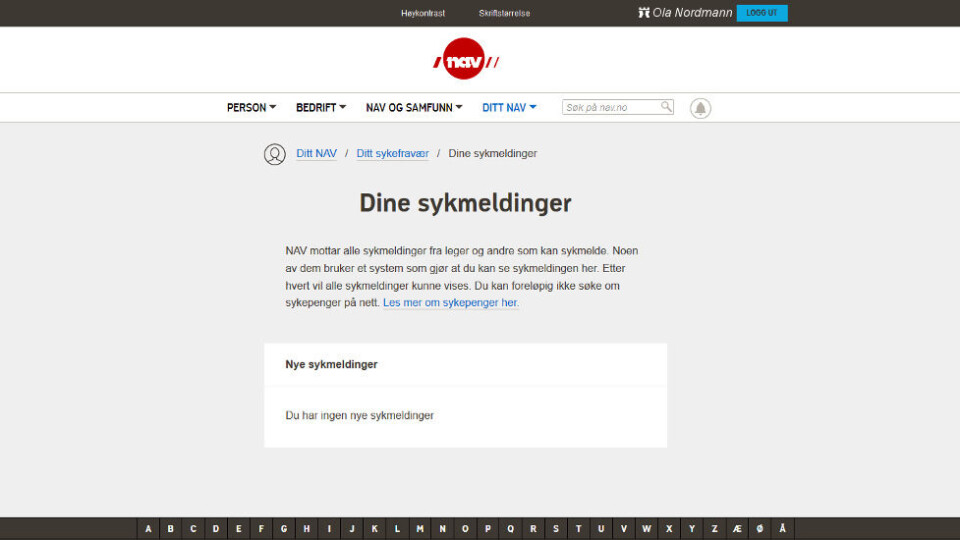Click Dine sykmeldinger breadcrumb text
This screenshot has height=540, width=960.
coord(493,154)
